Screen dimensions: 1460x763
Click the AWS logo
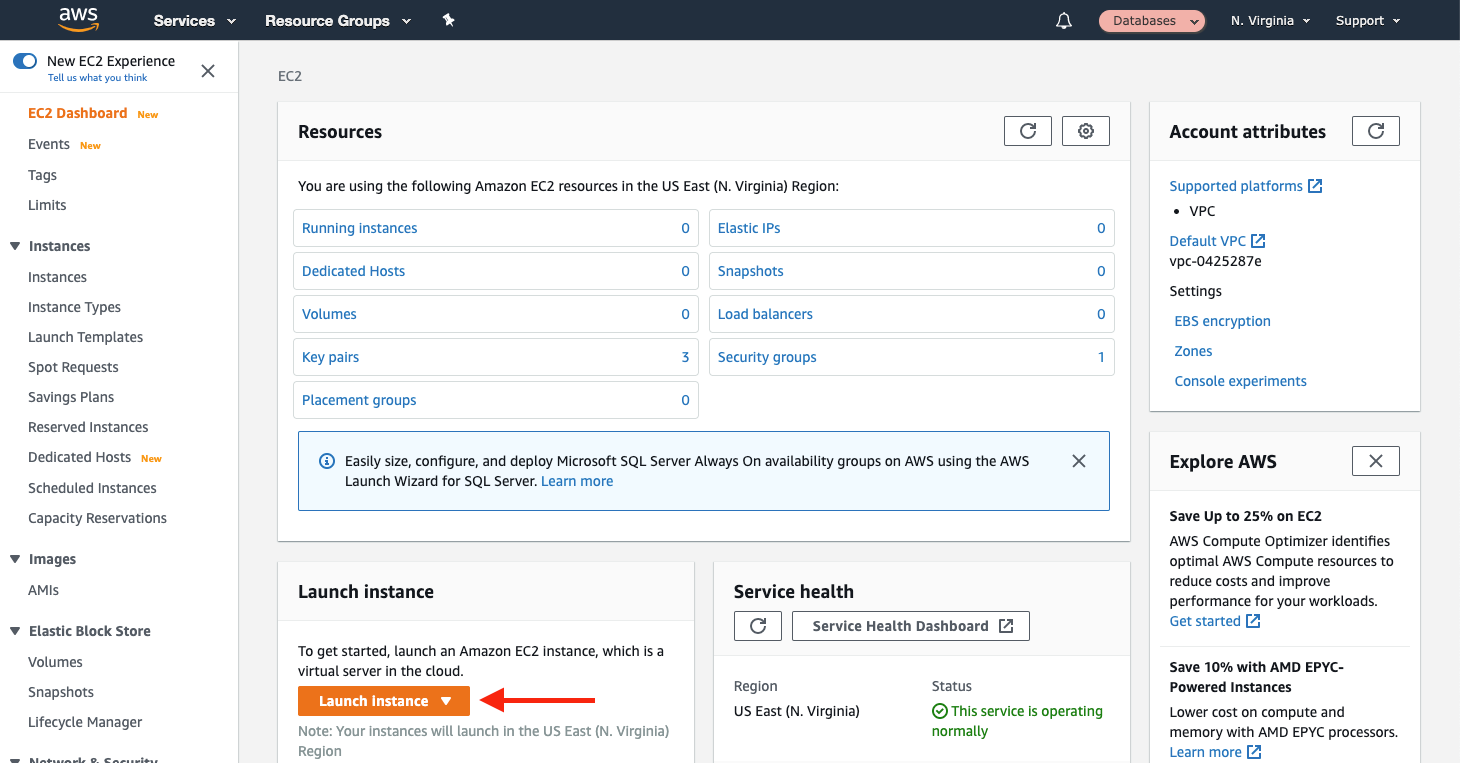(x=78, y=19)
